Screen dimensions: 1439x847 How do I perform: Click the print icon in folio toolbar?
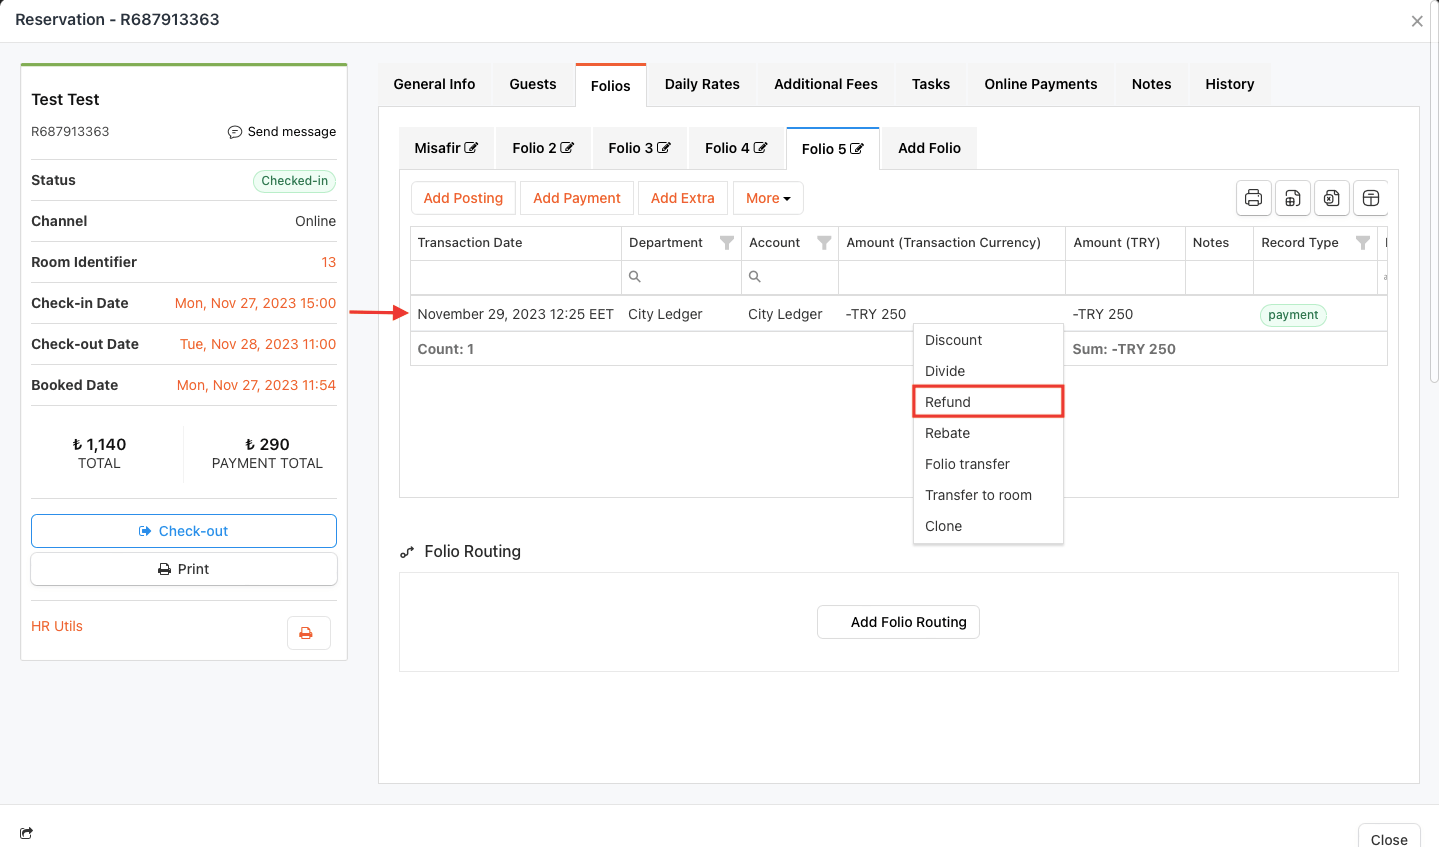click(x=1253, y=198)
